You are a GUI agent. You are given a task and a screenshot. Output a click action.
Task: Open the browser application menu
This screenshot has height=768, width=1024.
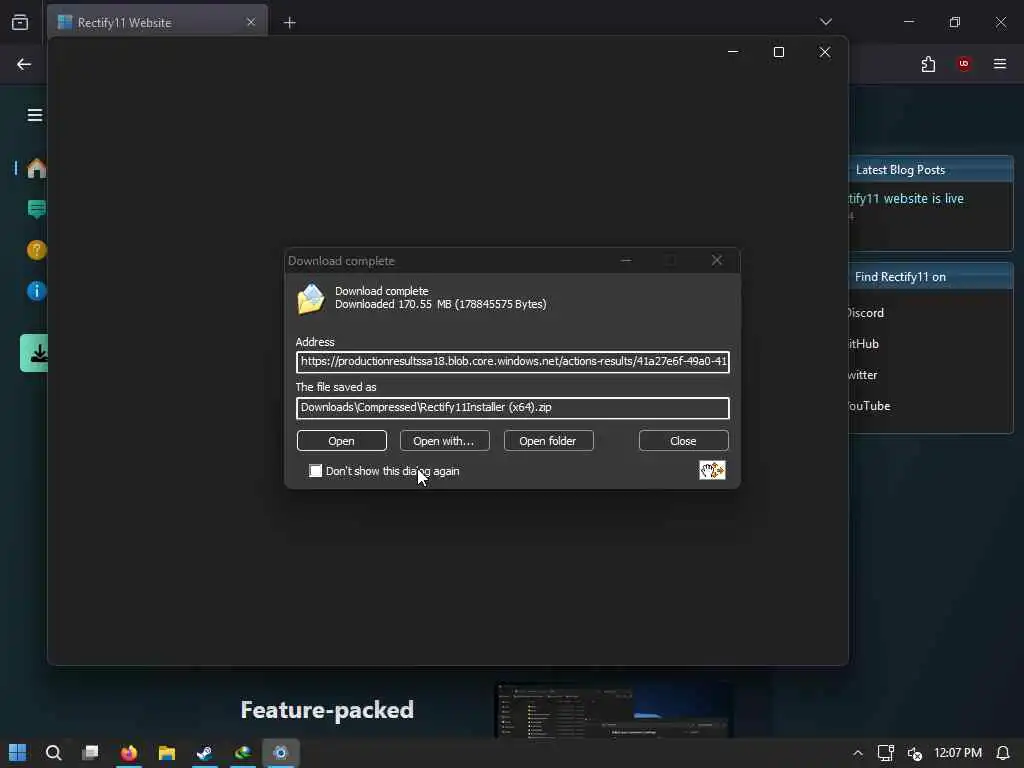[1000, 64]
